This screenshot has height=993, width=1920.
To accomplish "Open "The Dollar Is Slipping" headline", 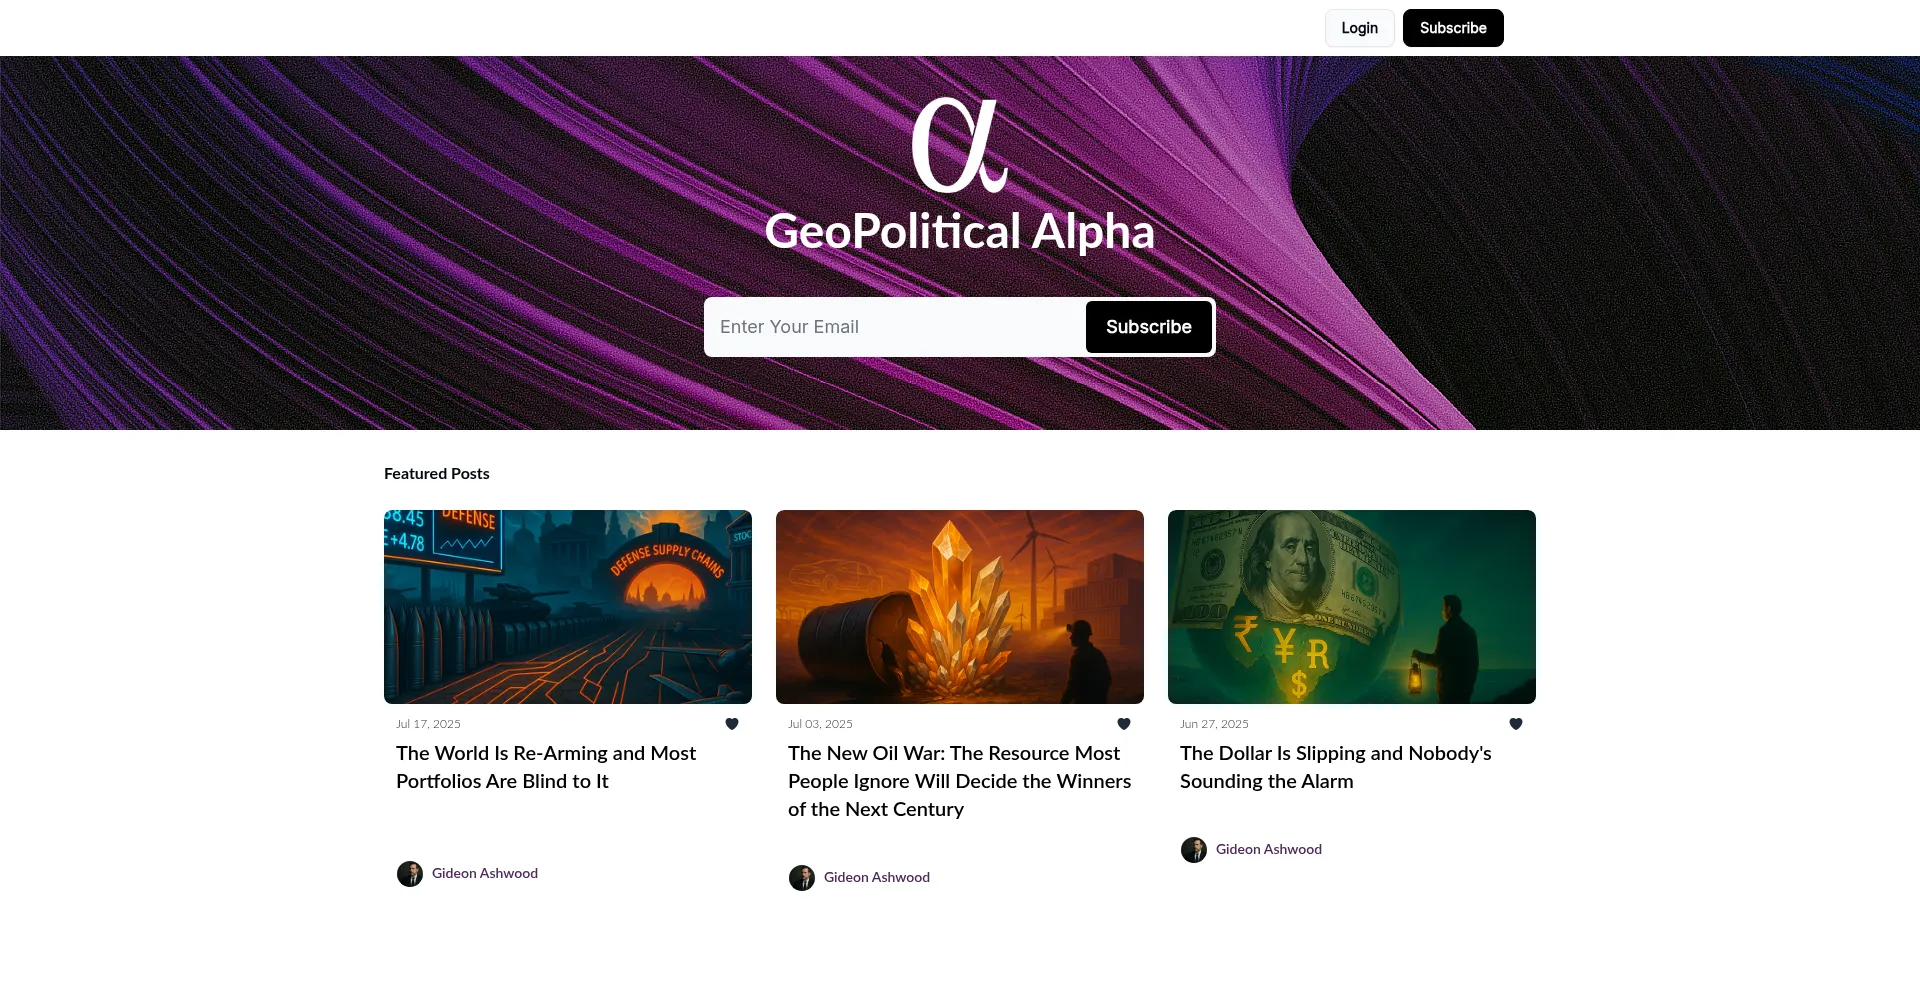I will pyautogui.click(x=1335, y=767).
